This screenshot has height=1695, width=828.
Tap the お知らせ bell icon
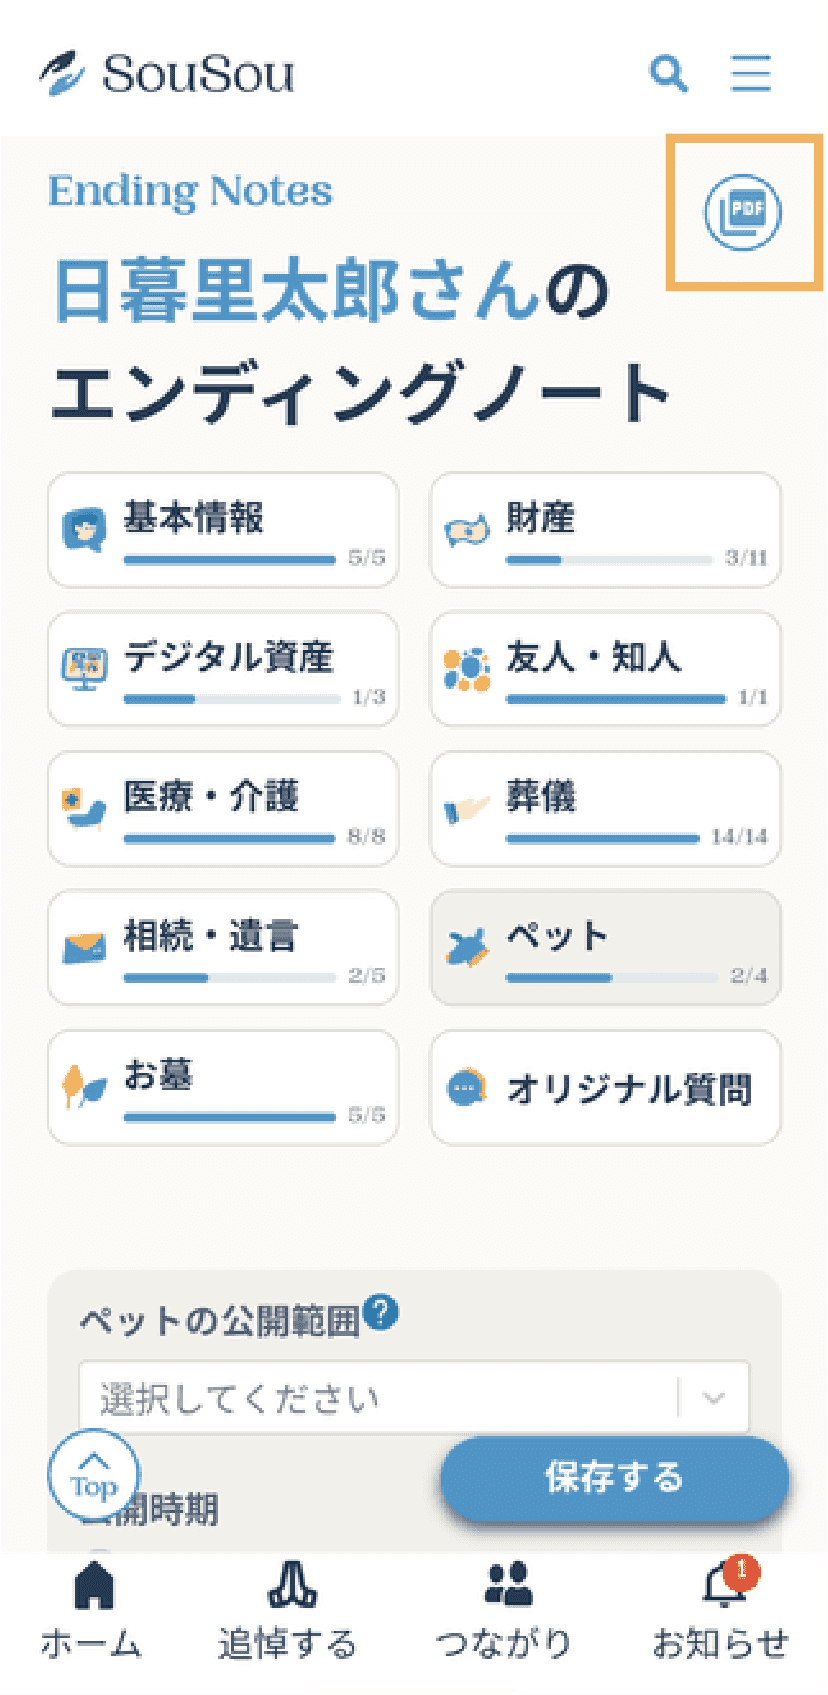pos(723,1585)
